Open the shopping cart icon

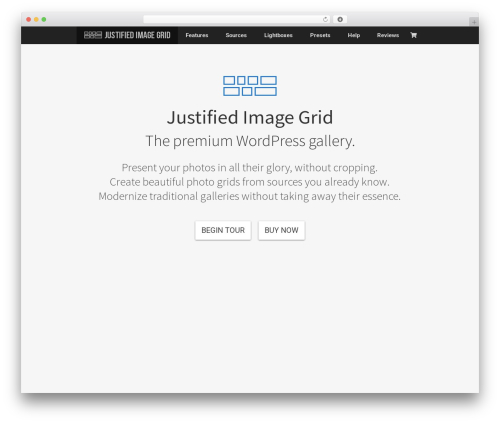(x=413, y=35)
